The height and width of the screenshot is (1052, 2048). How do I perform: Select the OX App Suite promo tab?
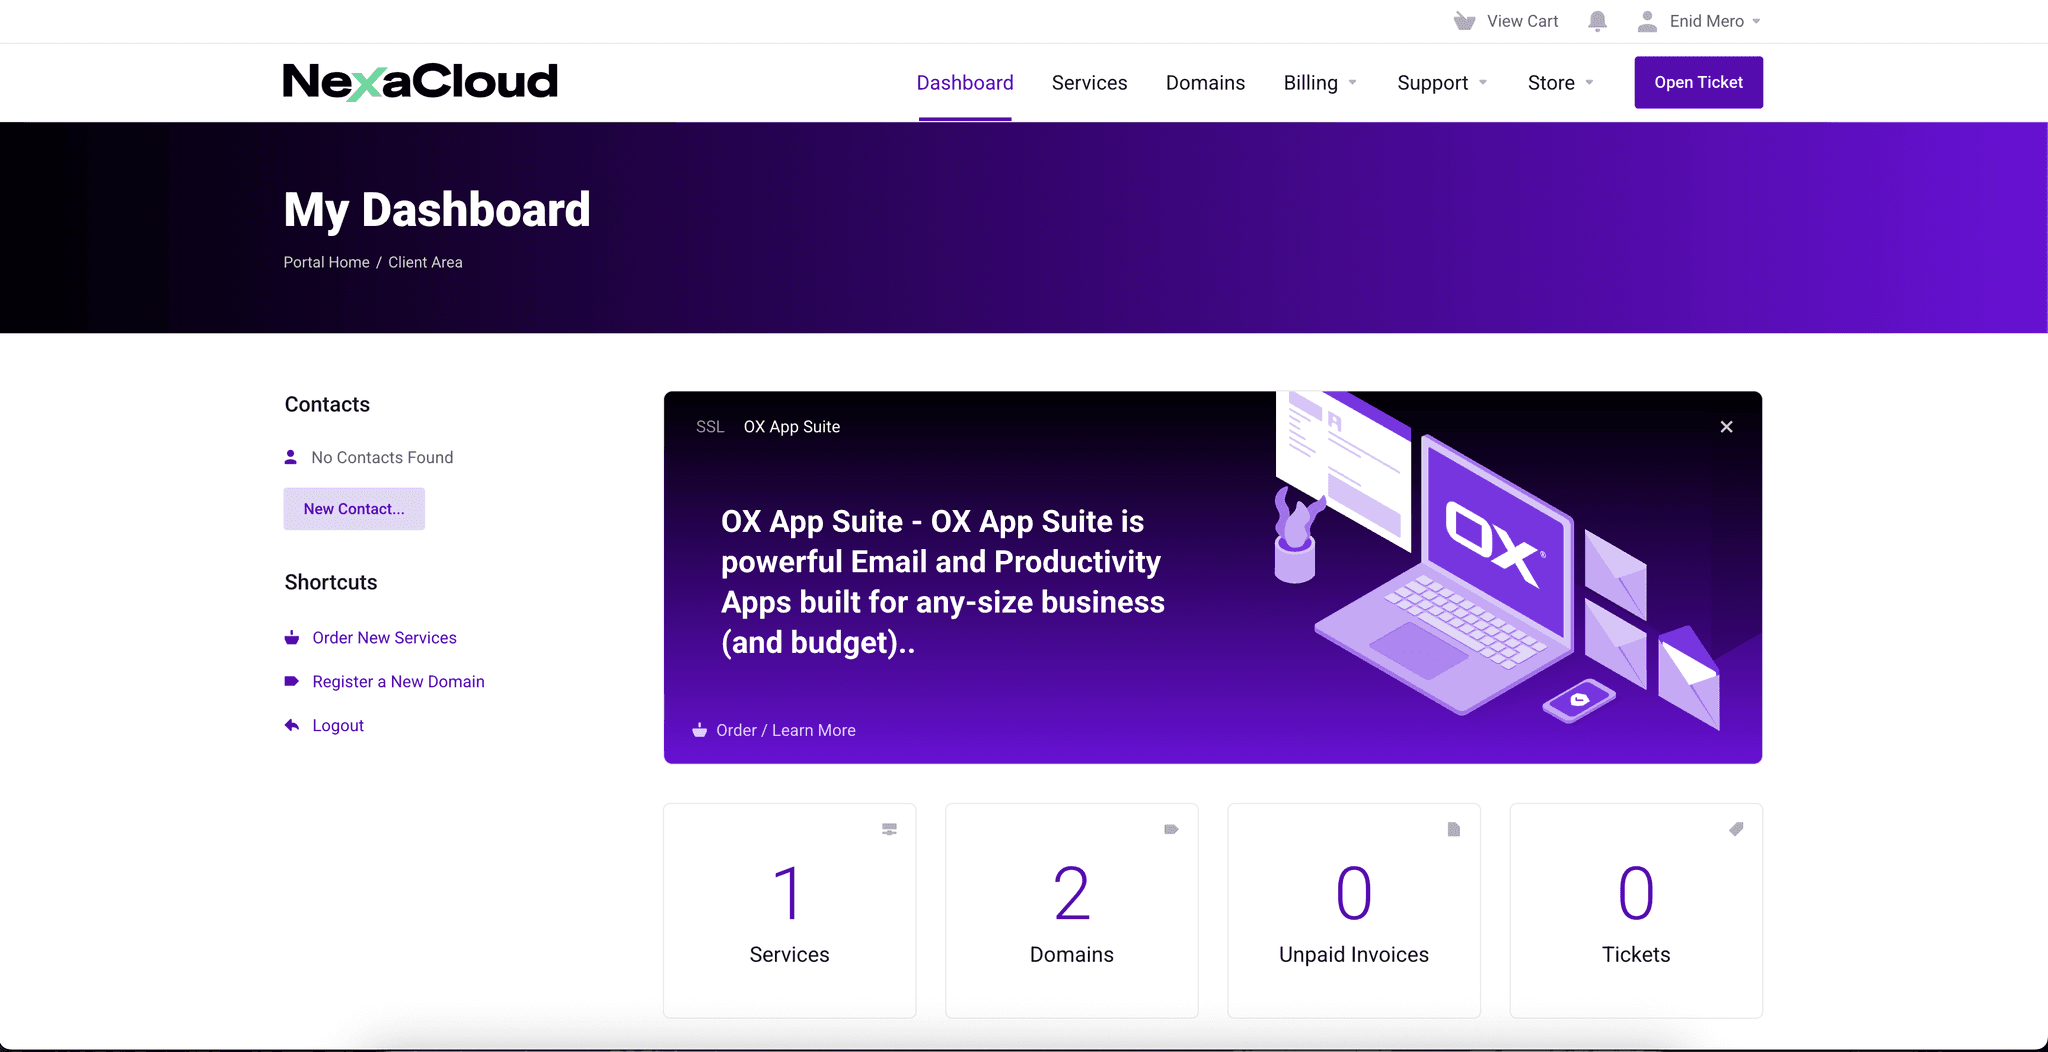792,427
